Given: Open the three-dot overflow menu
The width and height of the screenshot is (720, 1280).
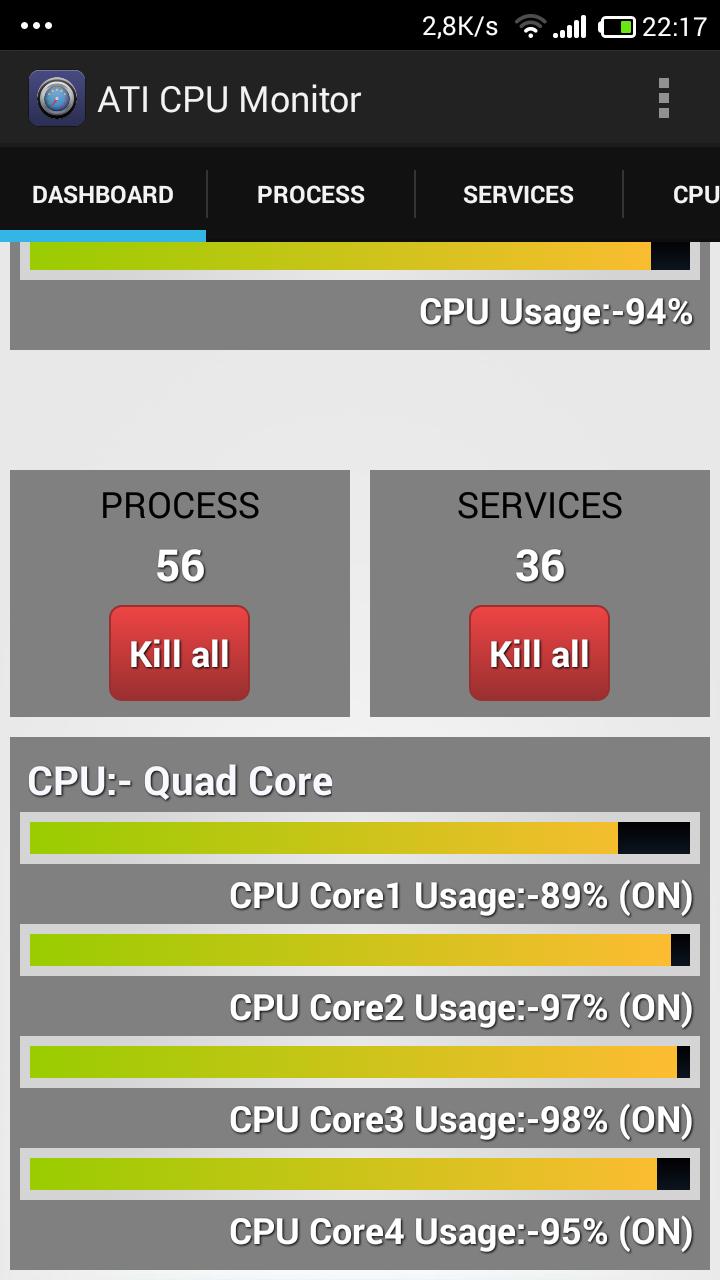Looking at the screenshot, I should 663,98.
